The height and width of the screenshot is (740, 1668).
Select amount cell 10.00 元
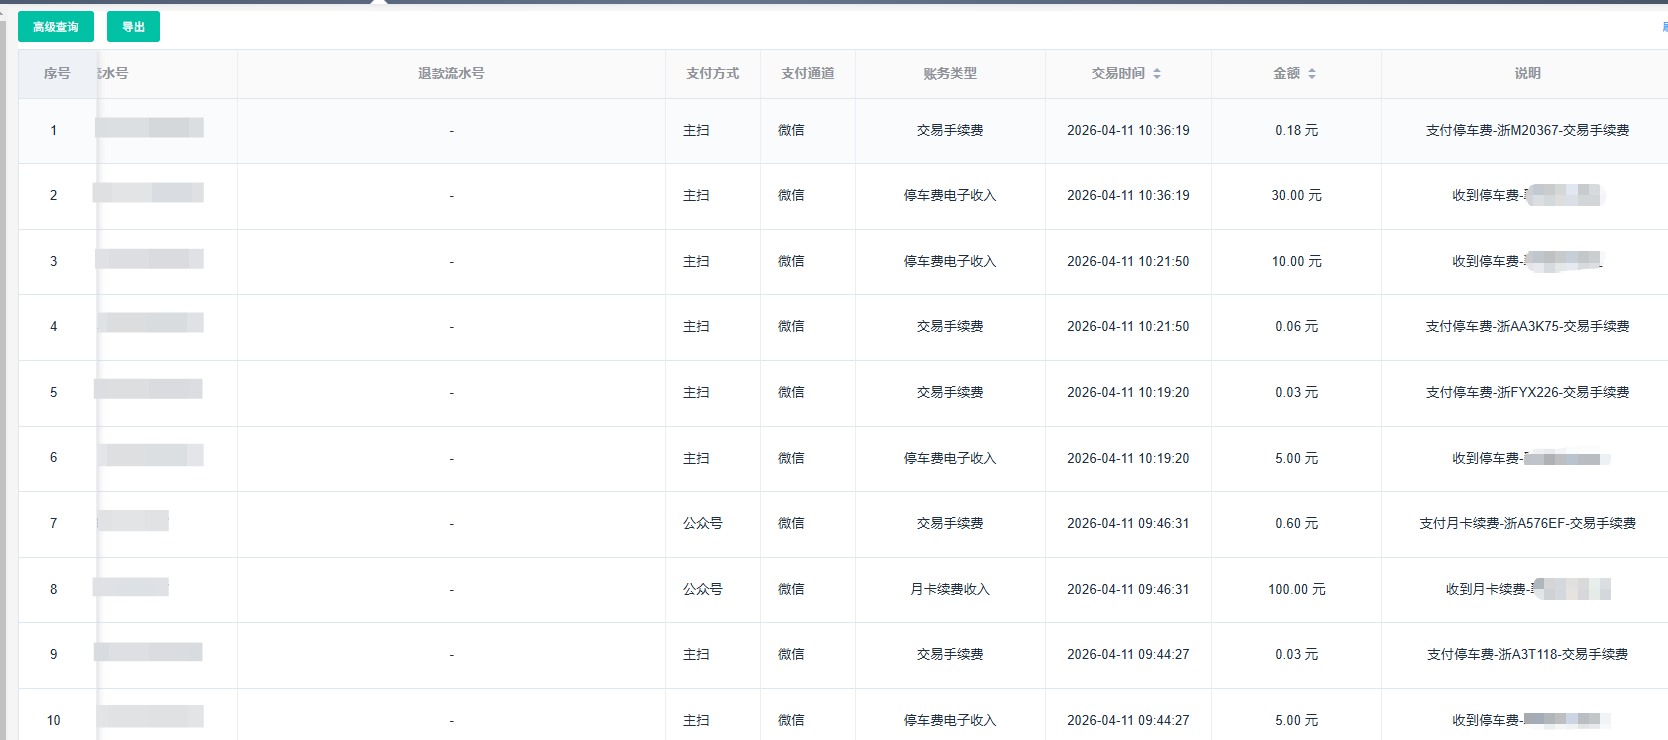point(1296,261)
